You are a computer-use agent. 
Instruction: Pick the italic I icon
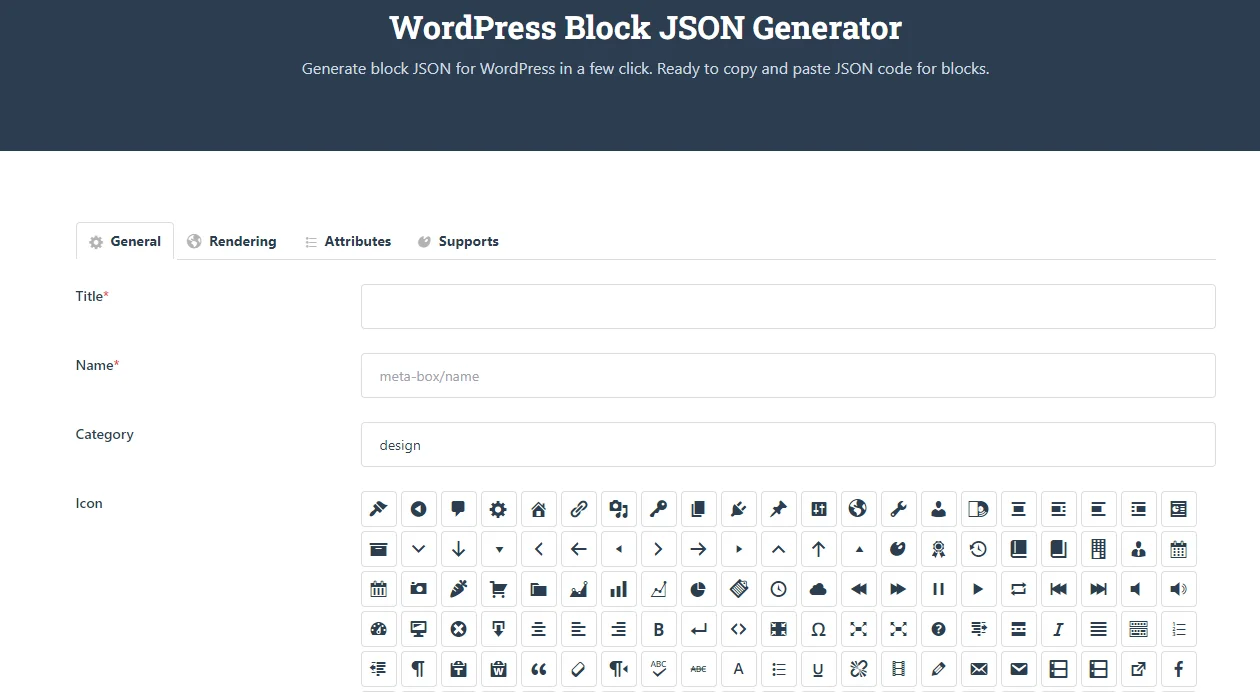pos(1059,629)
